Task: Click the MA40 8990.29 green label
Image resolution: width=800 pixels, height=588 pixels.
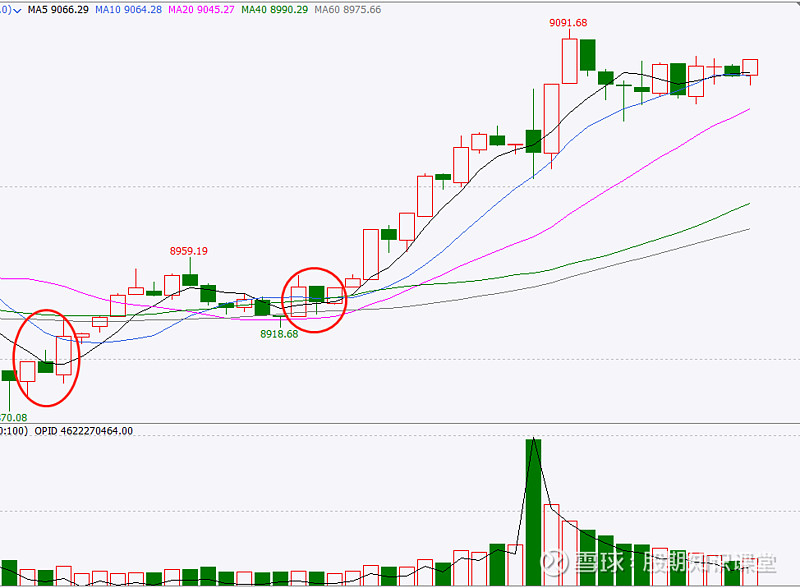Action: pyautogui.click(x=275, y=9)
